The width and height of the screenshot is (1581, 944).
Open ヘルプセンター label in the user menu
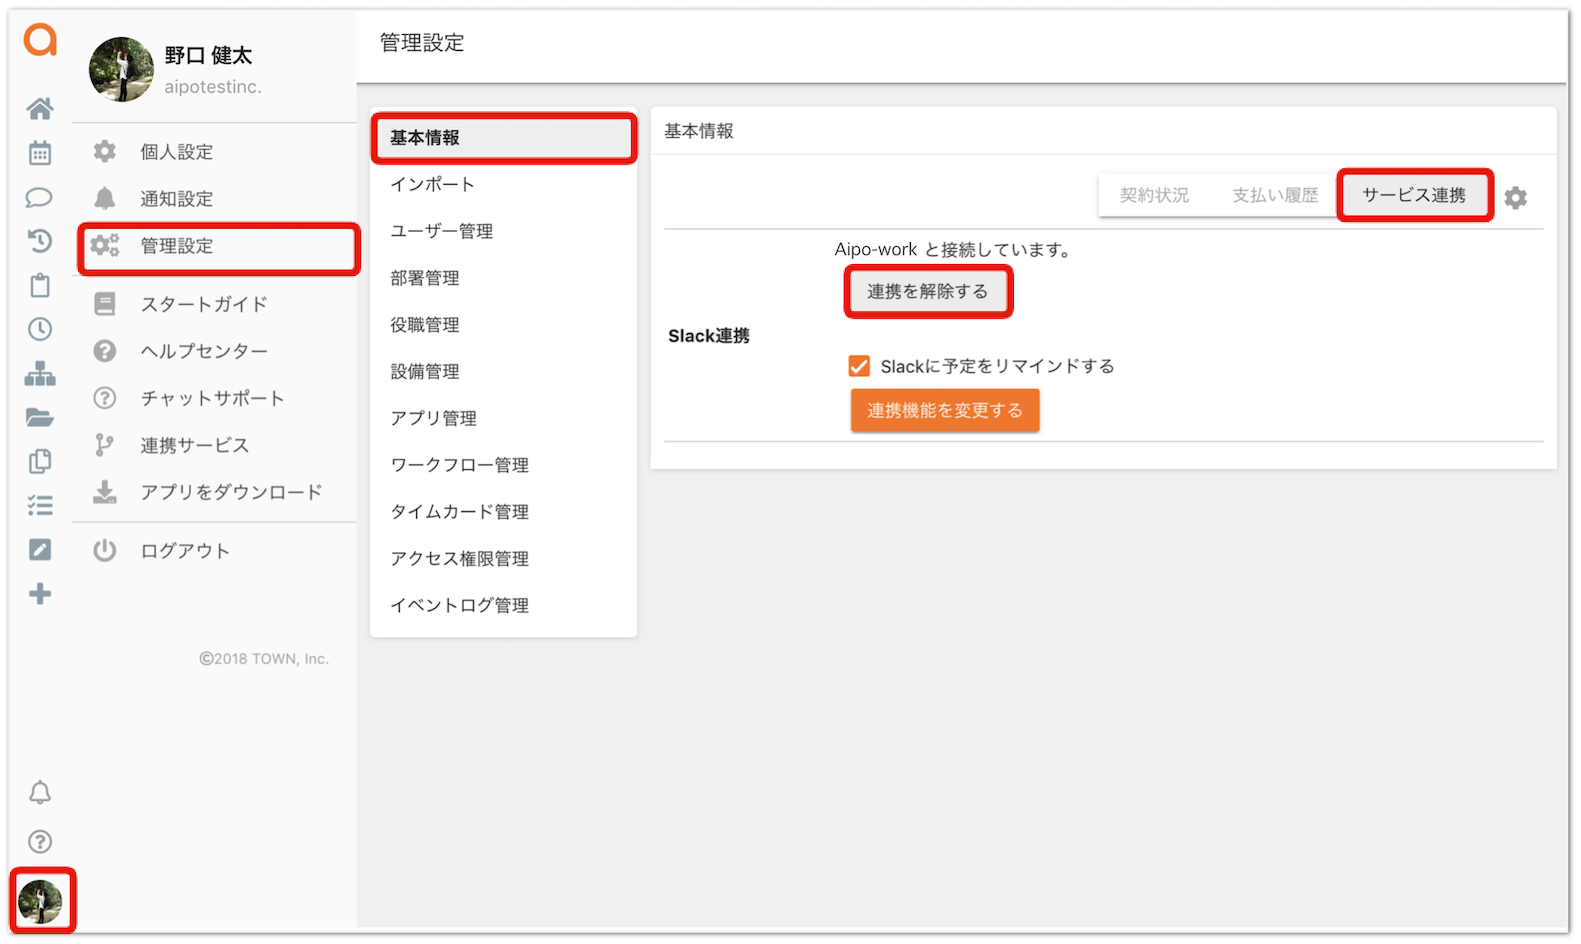click(x=204, y=351)
